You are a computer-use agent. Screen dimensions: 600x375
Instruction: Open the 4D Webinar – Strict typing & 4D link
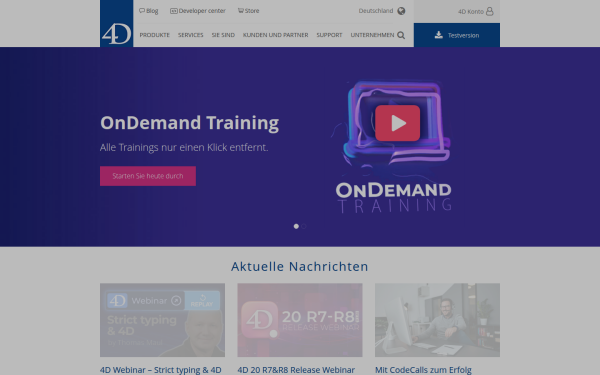click(161, 370)
